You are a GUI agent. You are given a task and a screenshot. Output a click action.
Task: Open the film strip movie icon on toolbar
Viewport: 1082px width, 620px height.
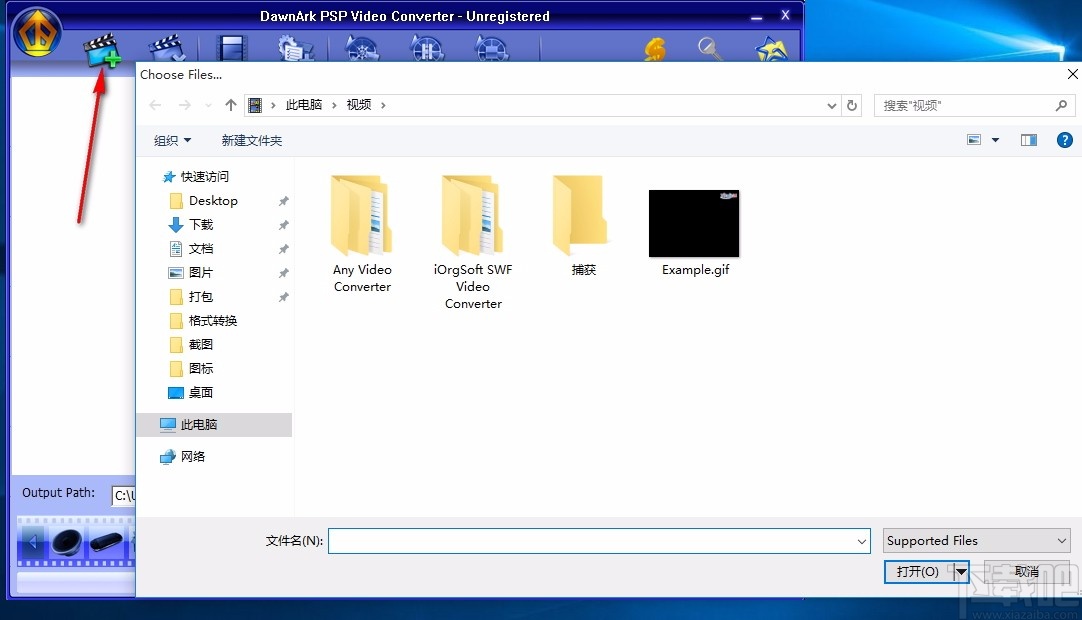231,47
